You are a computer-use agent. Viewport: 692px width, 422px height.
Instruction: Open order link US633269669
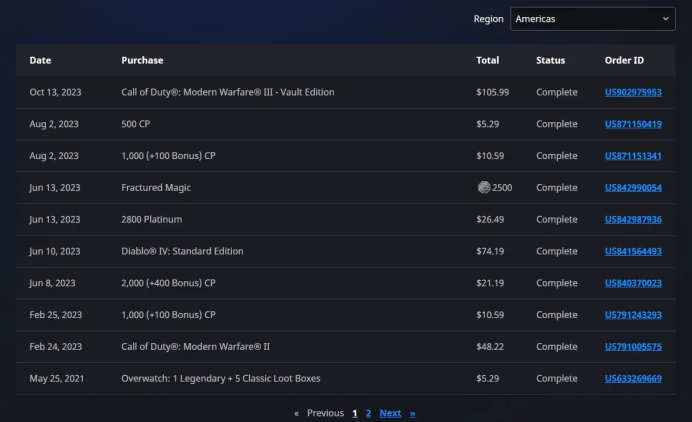pyautogui.click(x=633, y=378)
